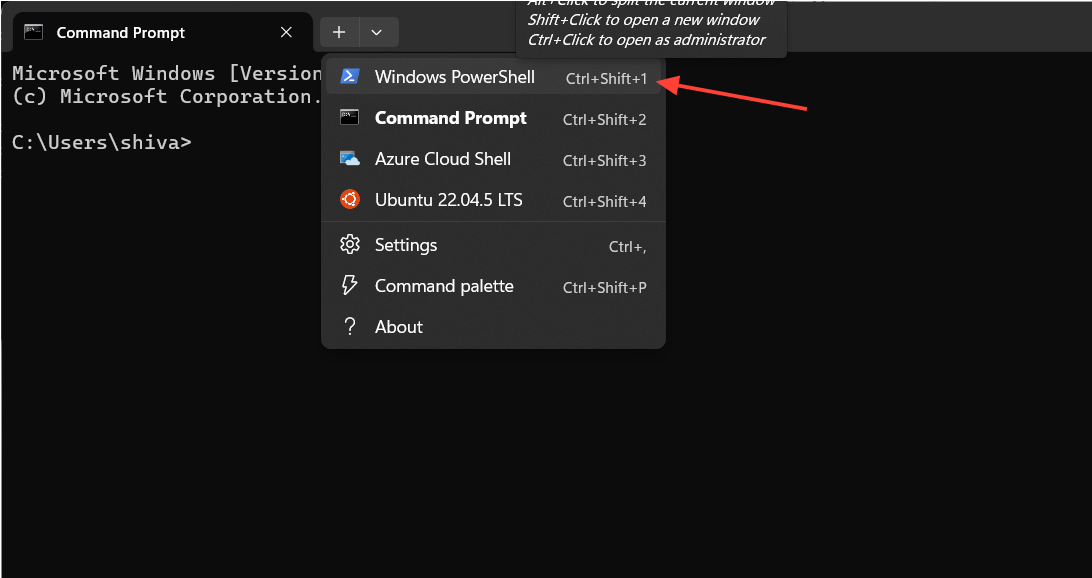Viewport: 1092px width, 578px height.
Task: Open the Command palette entry
Action: click(x=444, y=286)
